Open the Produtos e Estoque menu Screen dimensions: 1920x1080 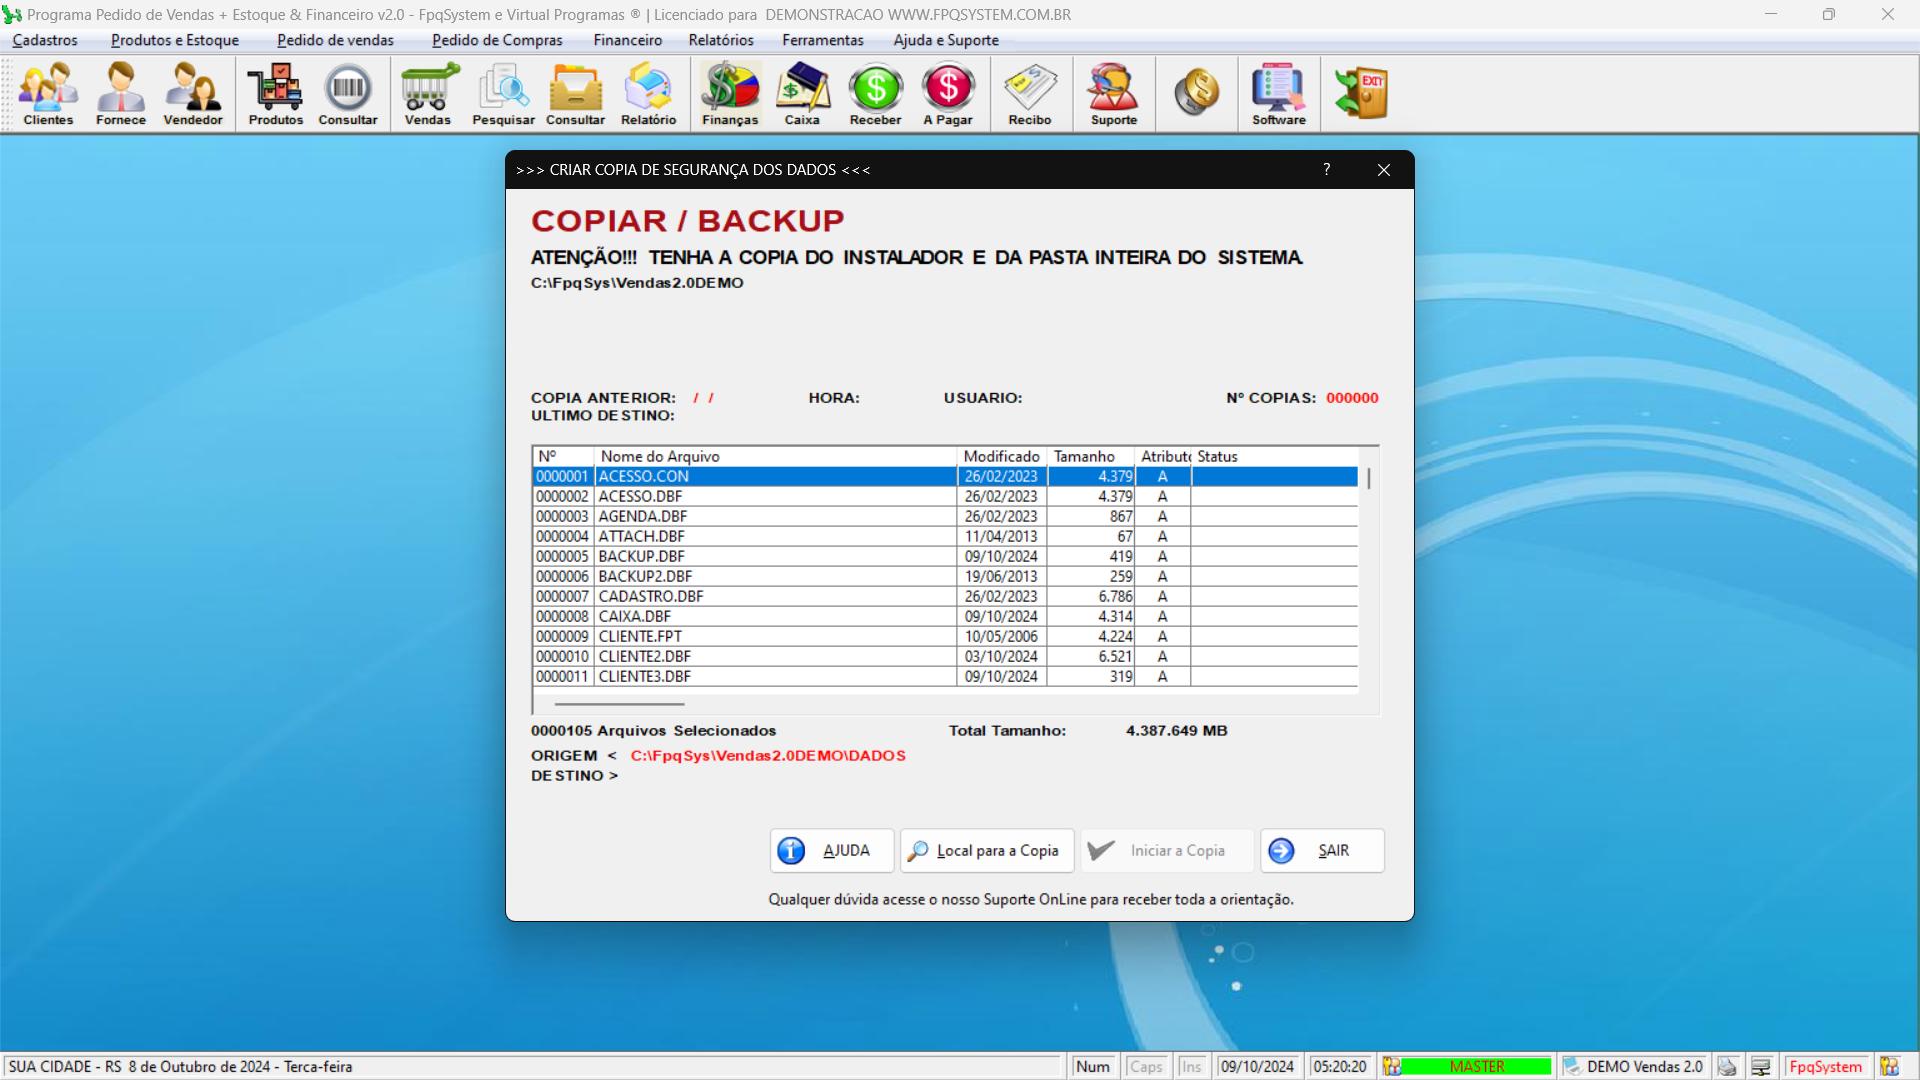(175, 40)
